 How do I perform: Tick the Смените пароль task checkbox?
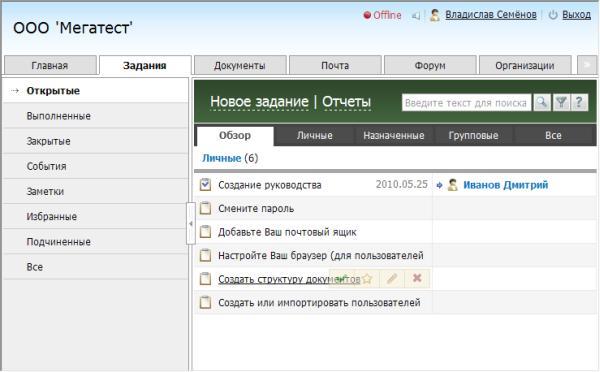click(205, 208)
